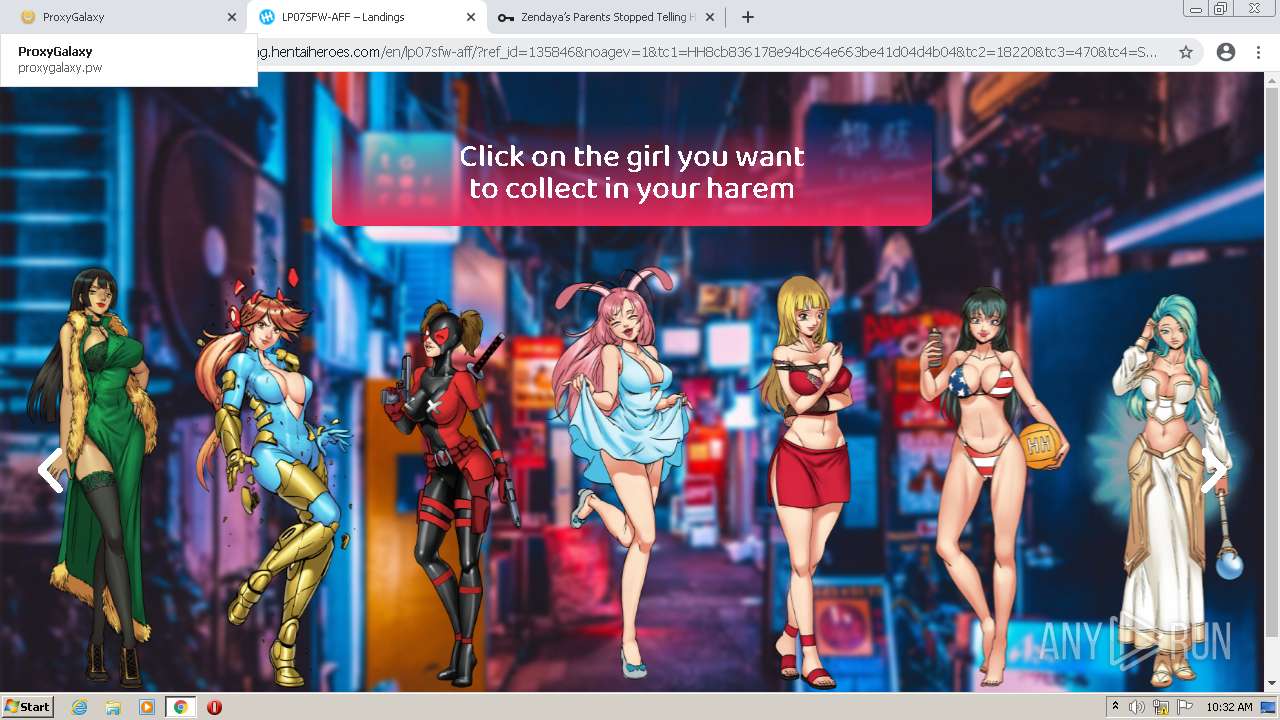Image resolution: width=1280 pixels, height=720 pixels.
Task: Switch to the LP07SFW-AFF Landings tab
Action: (365, 17)
